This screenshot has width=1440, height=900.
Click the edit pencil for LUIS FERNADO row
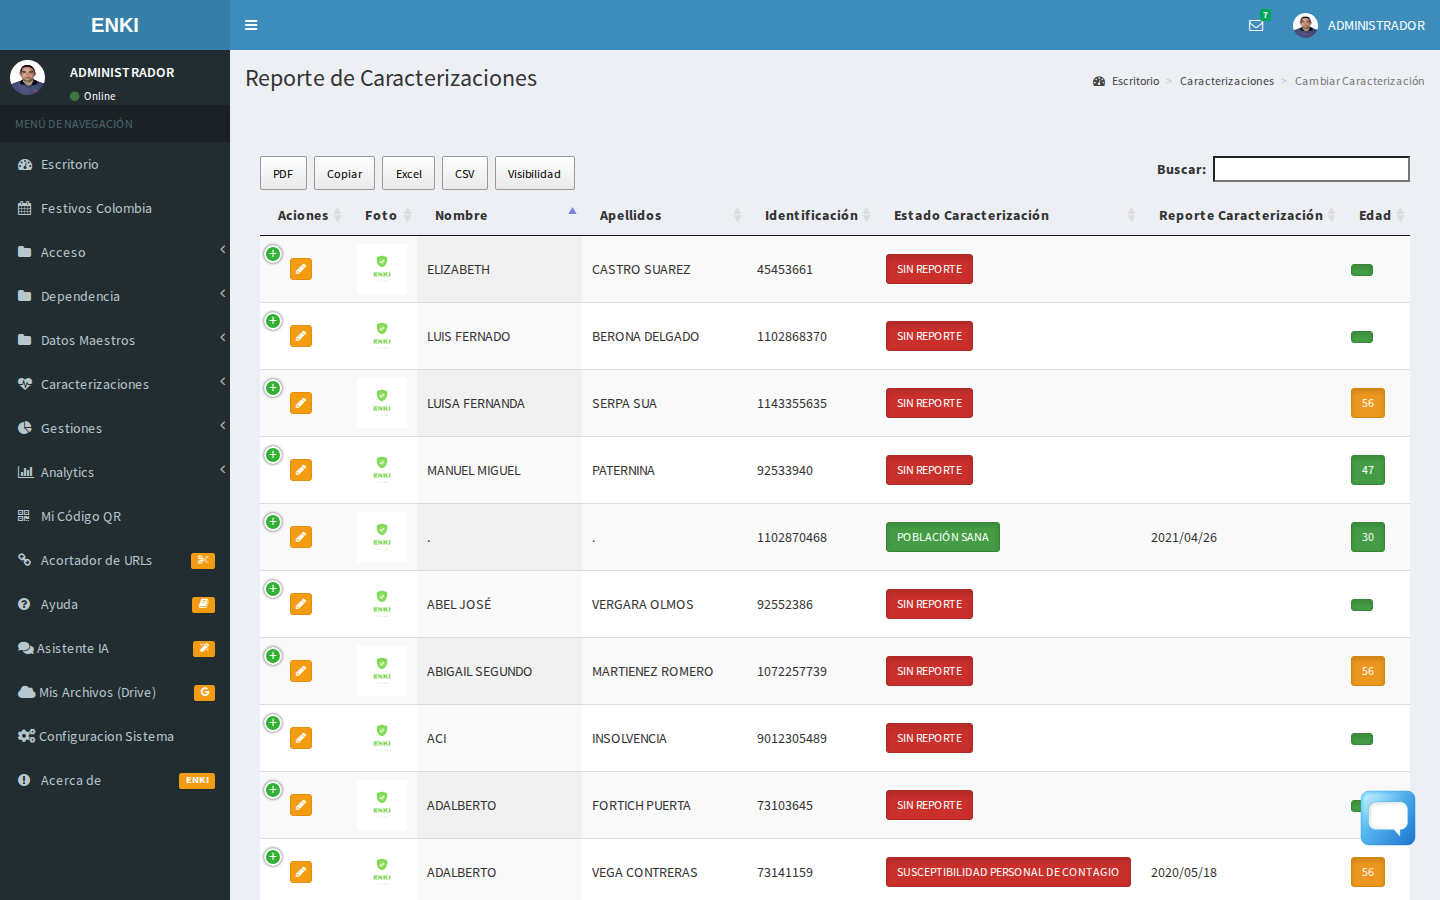(301, 336)
